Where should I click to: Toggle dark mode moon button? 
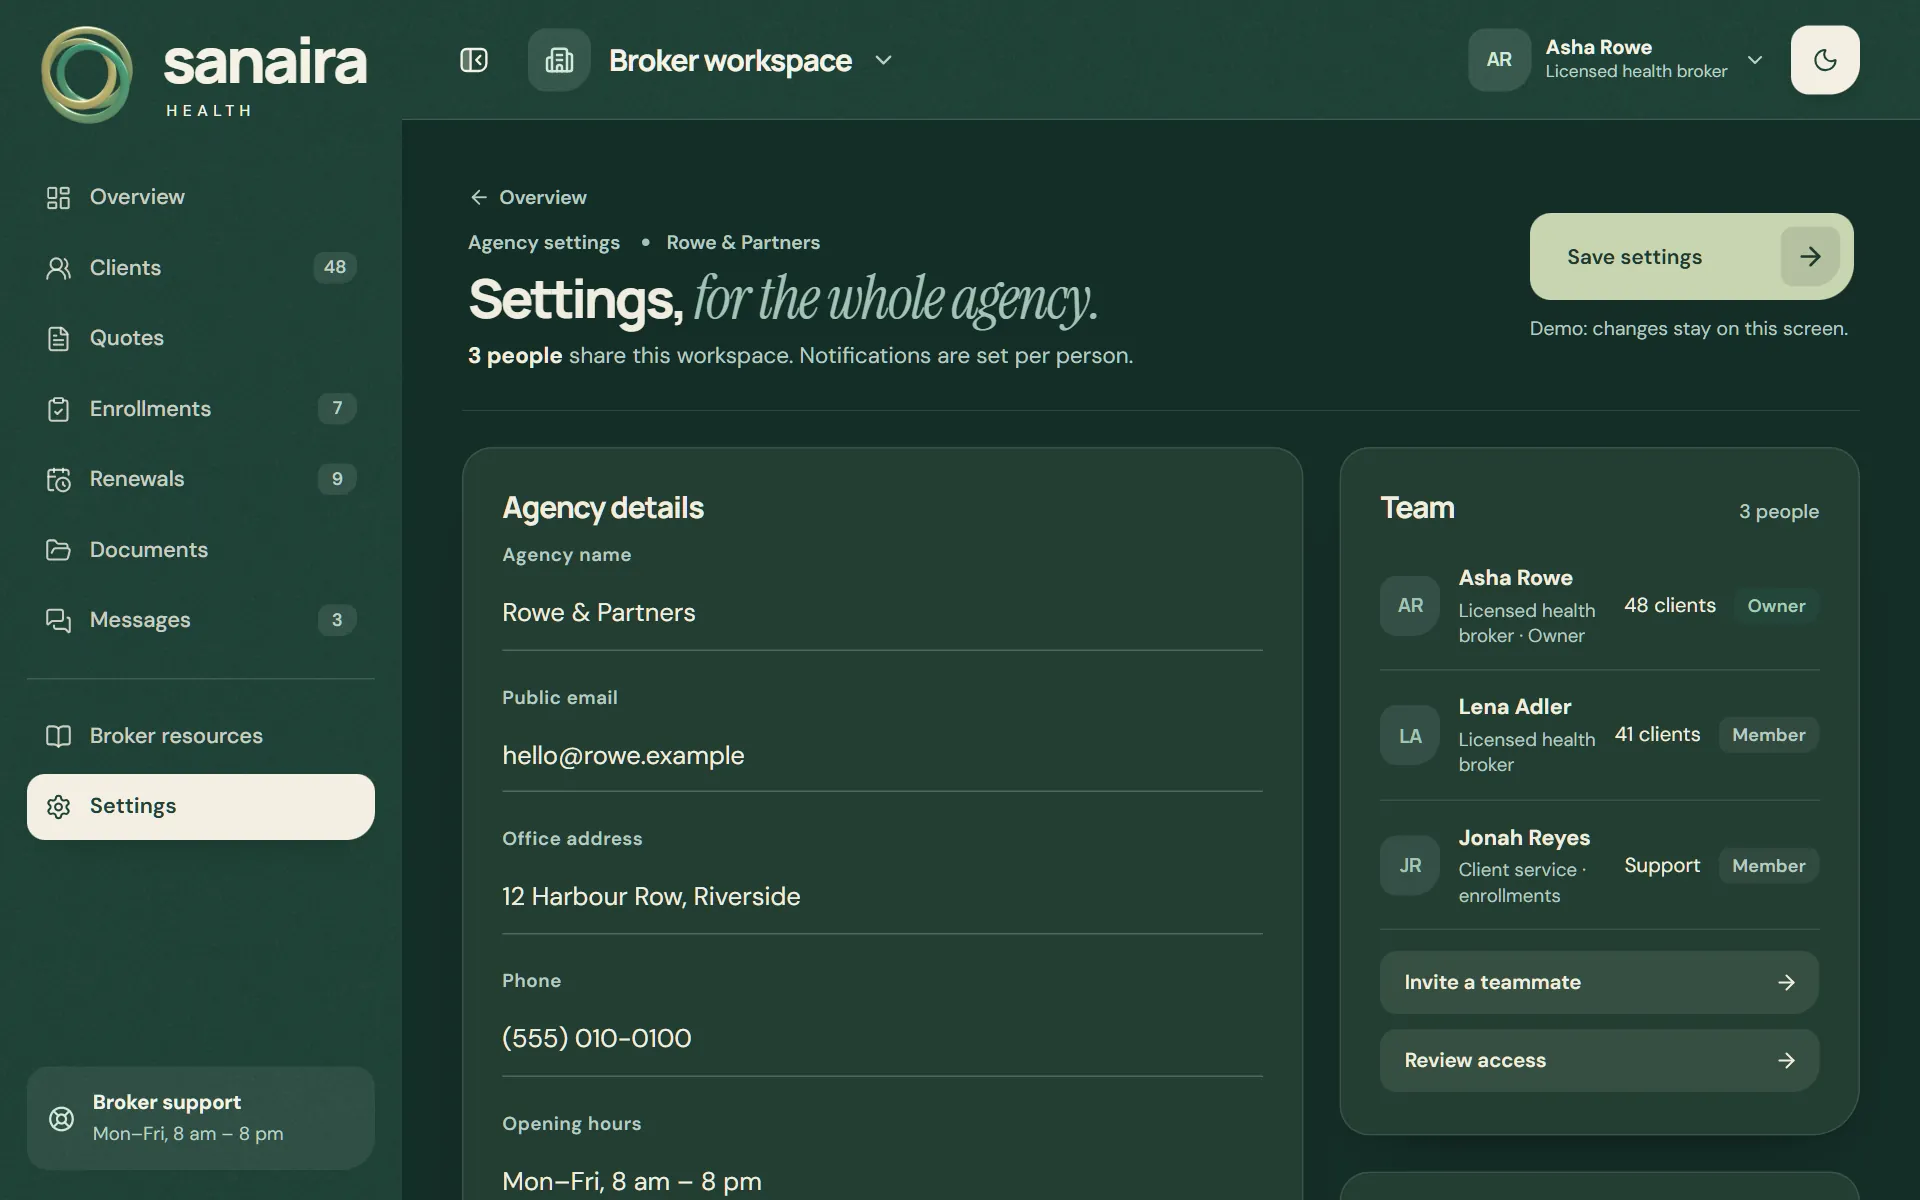1825,60
